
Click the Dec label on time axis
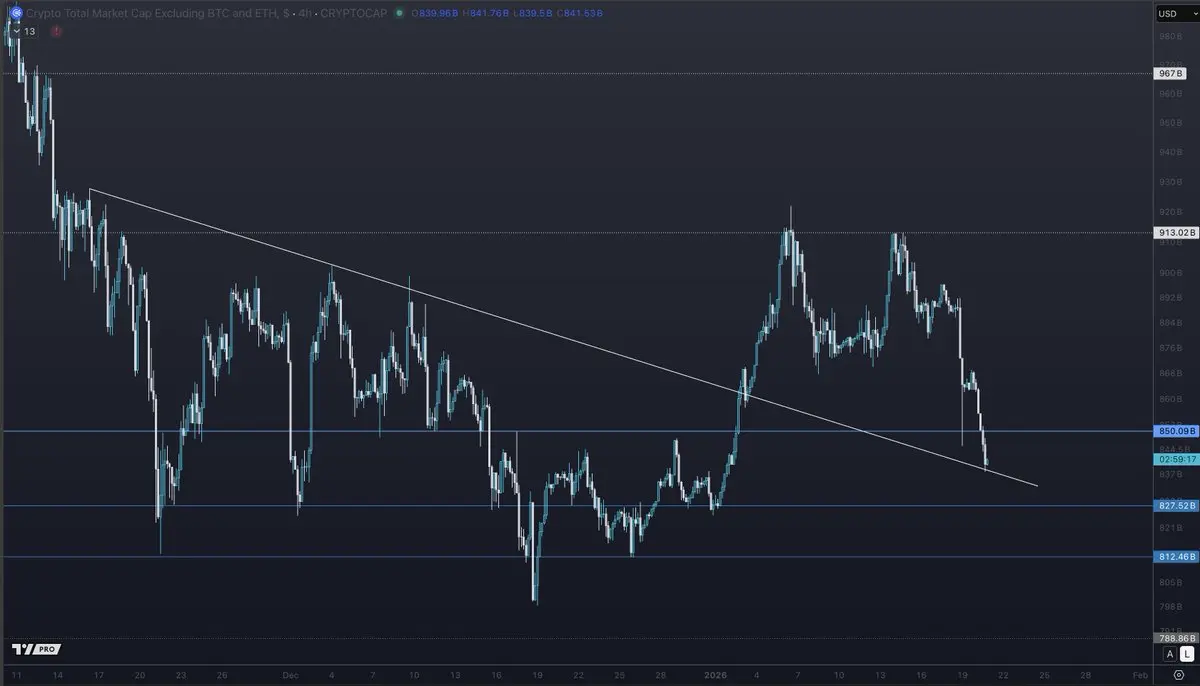(290, 675)
